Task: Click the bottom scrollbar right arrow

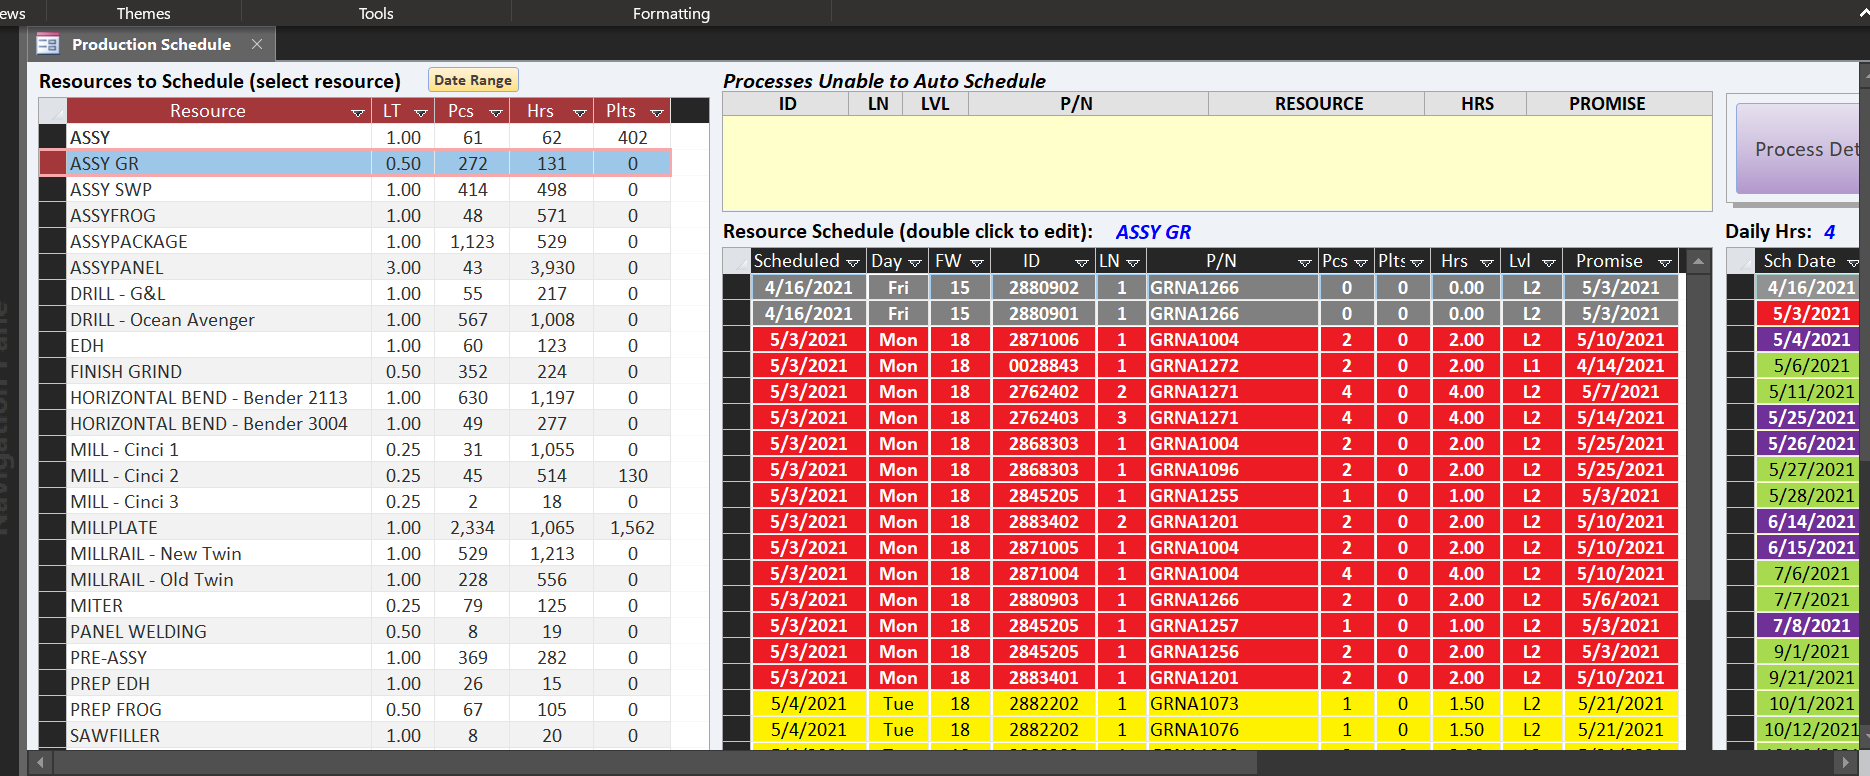Action: [x=1846, y=763]
